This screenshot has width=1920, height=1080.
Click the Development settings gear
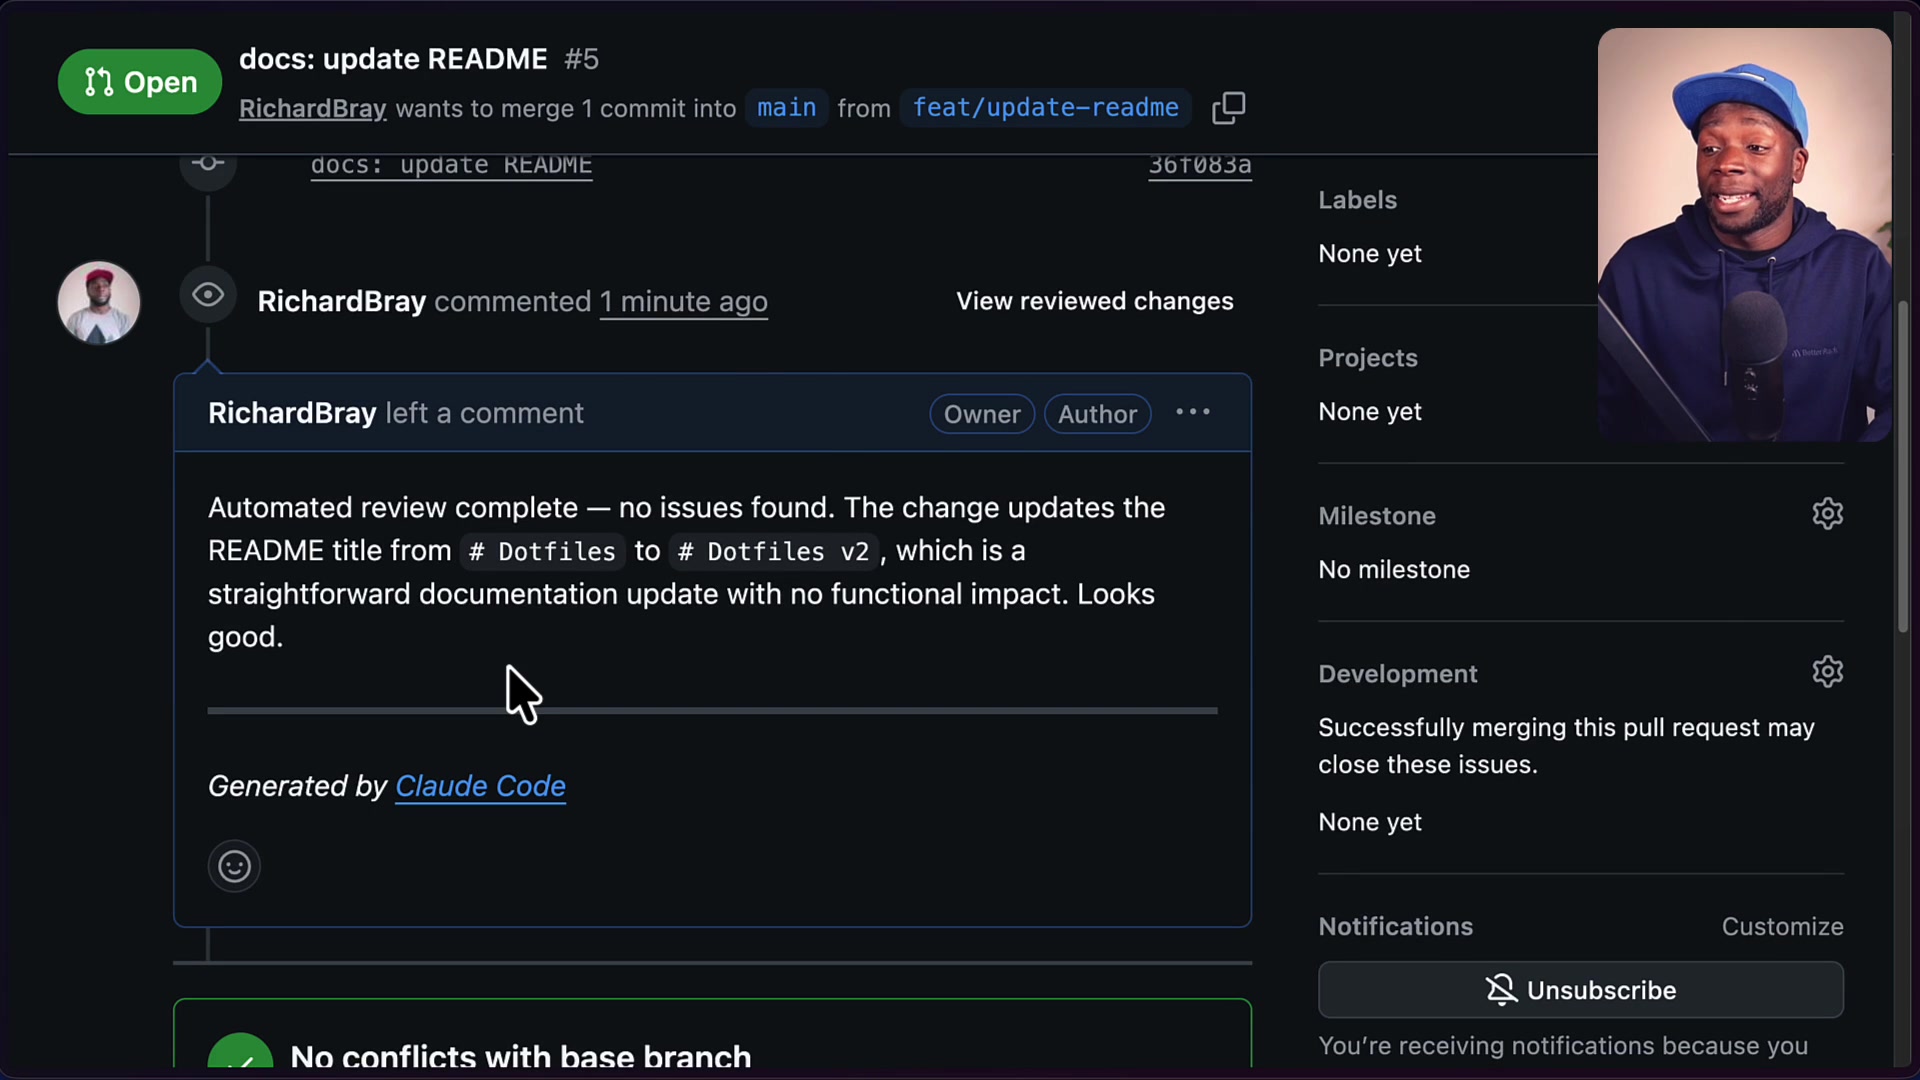1828,671
